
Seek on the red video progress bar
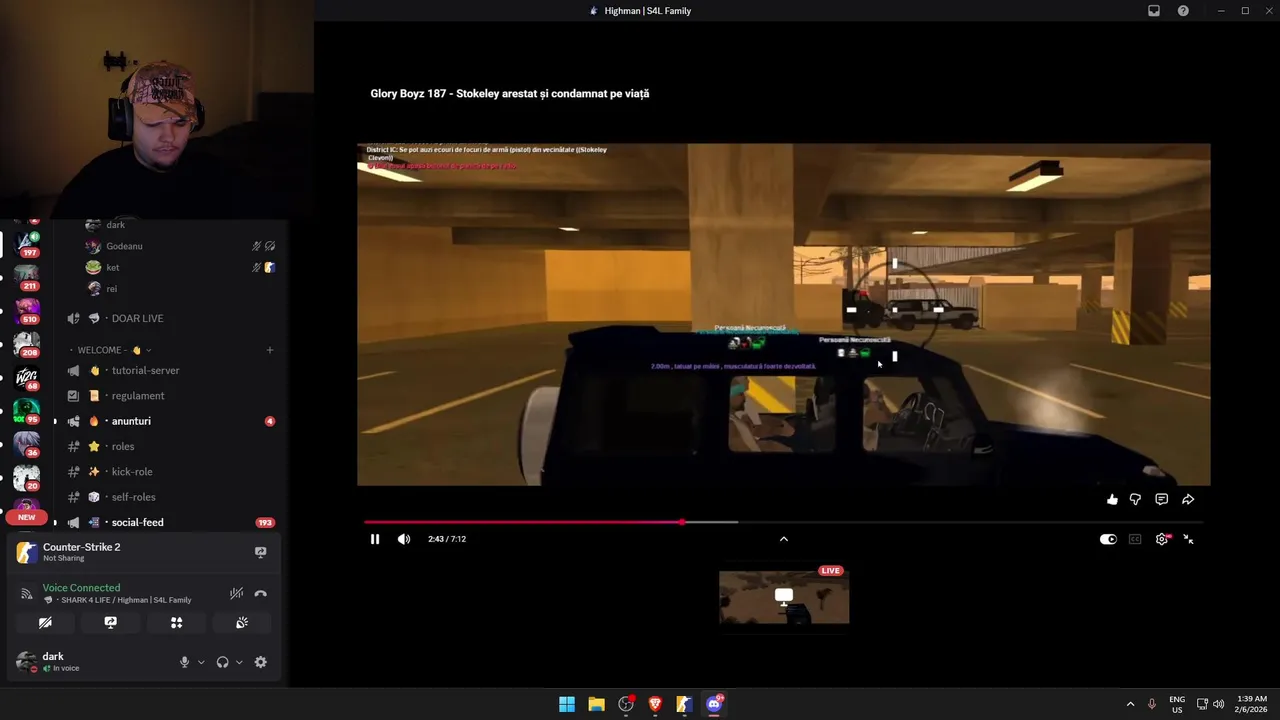784,522
